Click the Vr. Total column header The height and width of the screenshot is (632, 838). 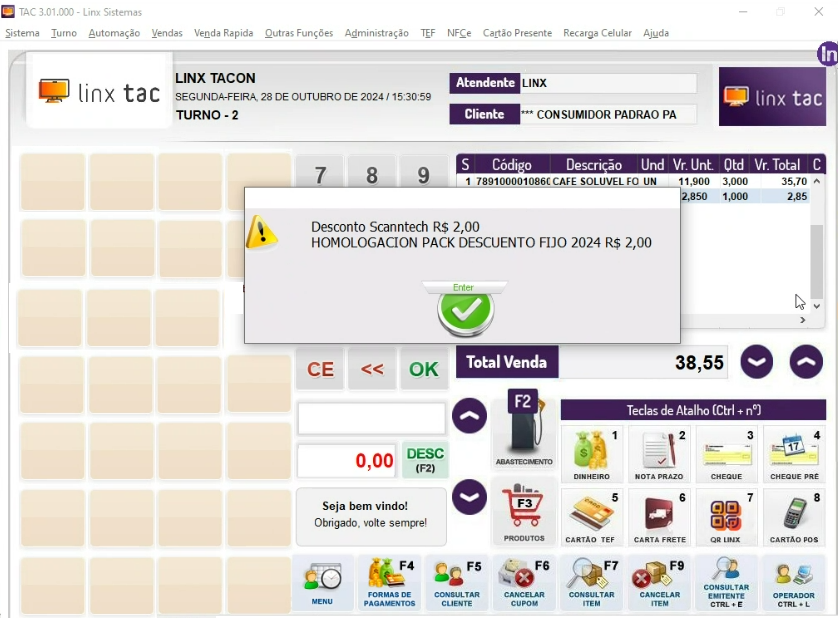778,165
